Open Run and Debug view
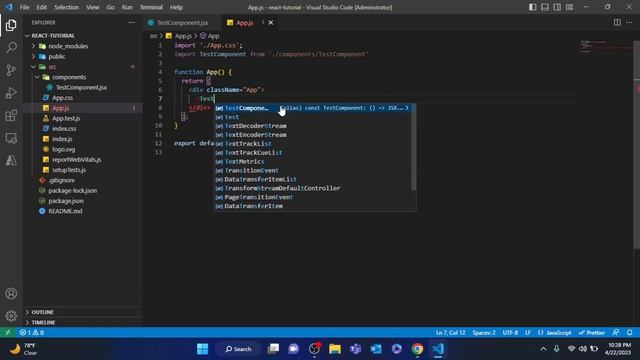The width and height of the screenshot is (640, 360). [11, 93]
